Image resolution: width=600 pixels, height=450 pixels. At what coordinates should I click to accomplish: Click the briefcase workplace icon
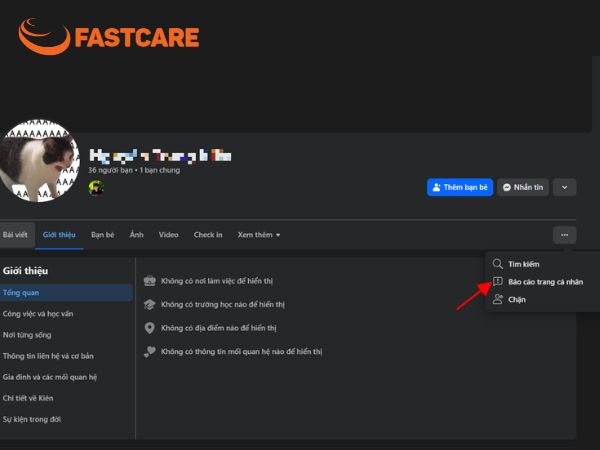point(150,281)
